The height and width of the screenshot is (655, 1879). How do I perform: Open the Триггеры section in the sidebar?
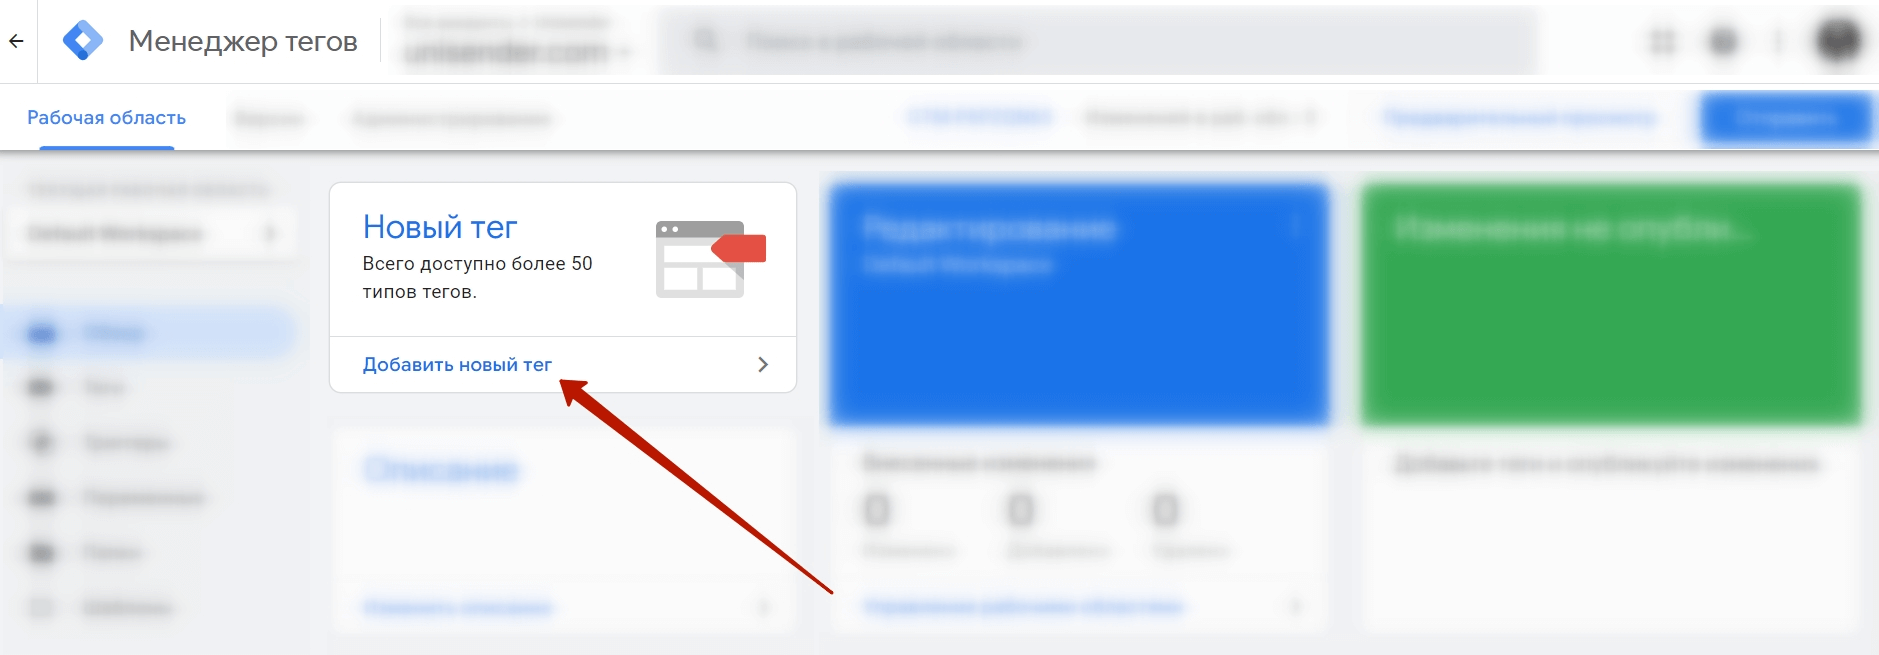(126, 443)
